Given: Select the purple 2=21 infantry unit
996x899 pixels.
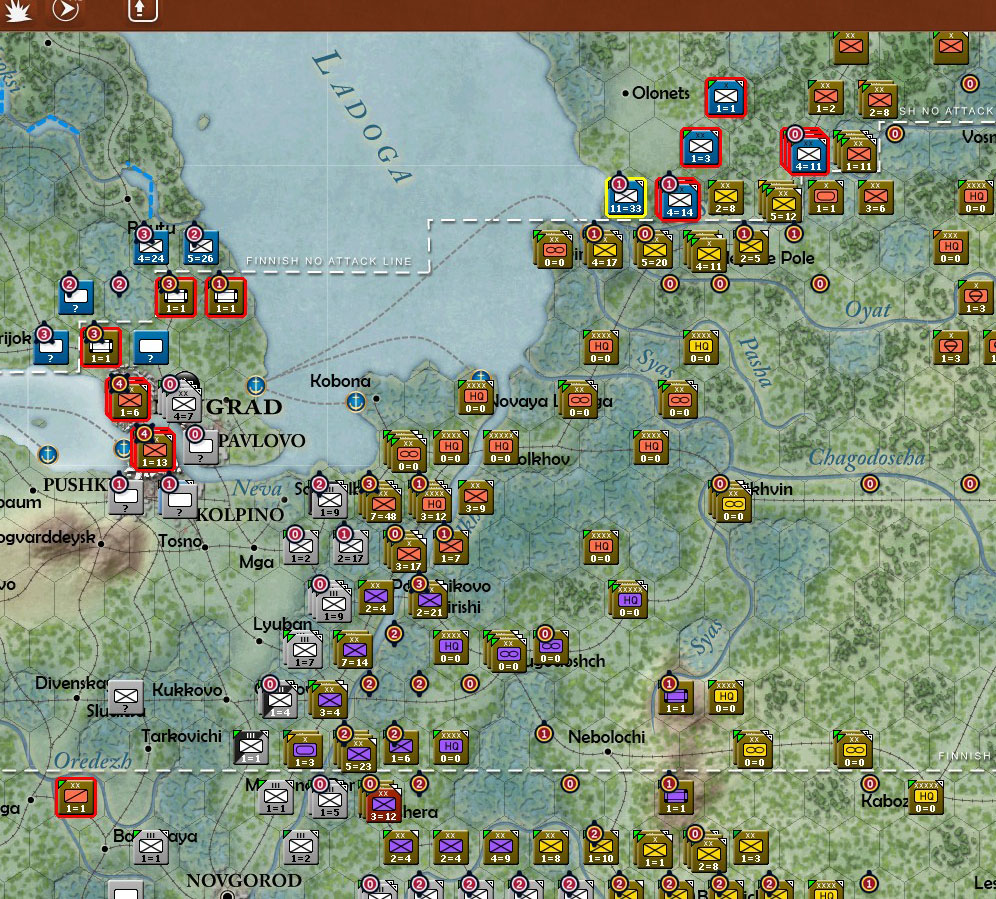Looking at the screenshot, I should point(429,601).
